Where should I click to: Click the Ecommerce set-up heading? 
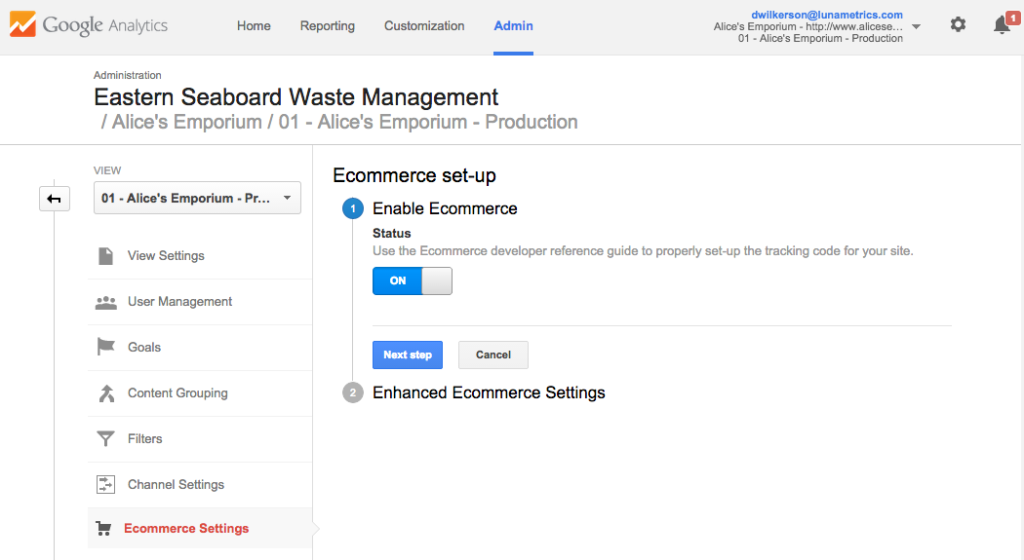(x=414, y=176)
